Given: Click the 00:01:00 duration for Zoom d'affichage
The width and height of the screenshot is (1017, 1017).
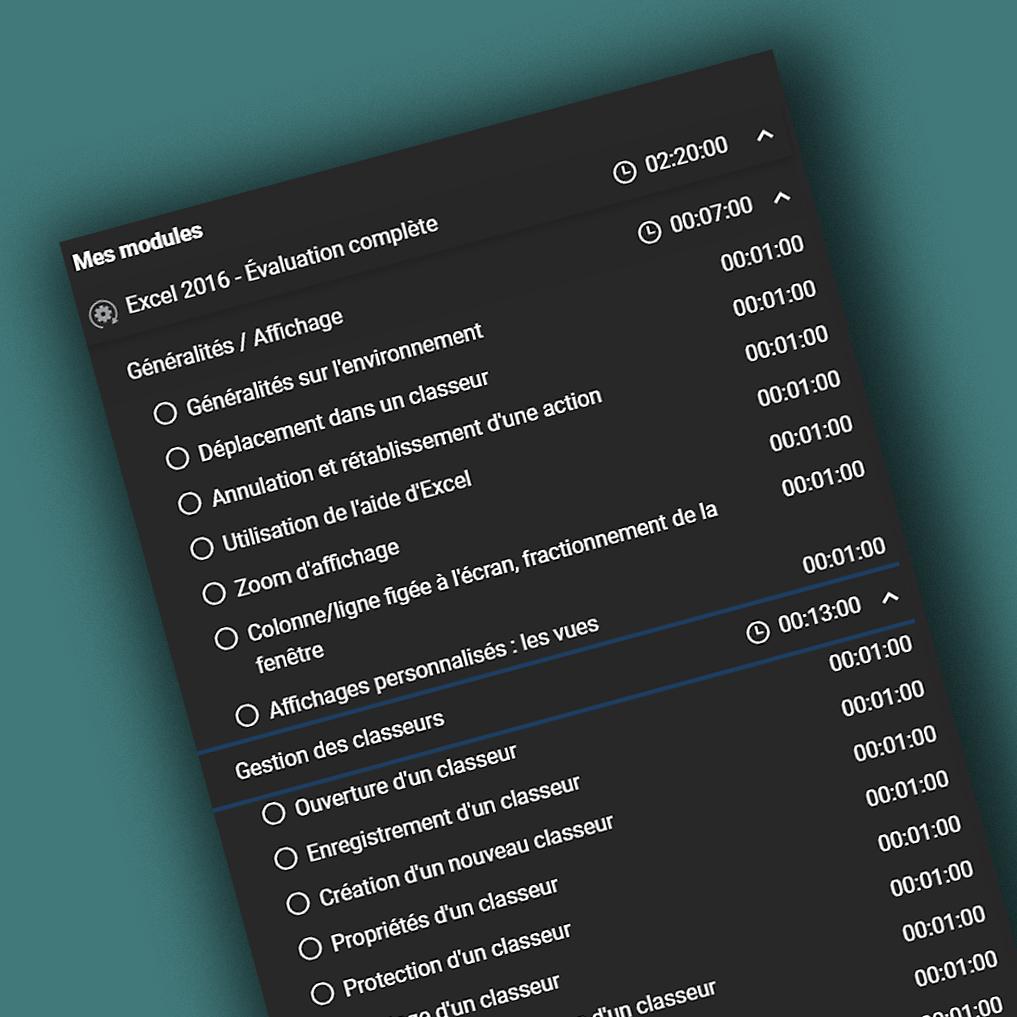Looking at the screenshot, I should 811,433.
